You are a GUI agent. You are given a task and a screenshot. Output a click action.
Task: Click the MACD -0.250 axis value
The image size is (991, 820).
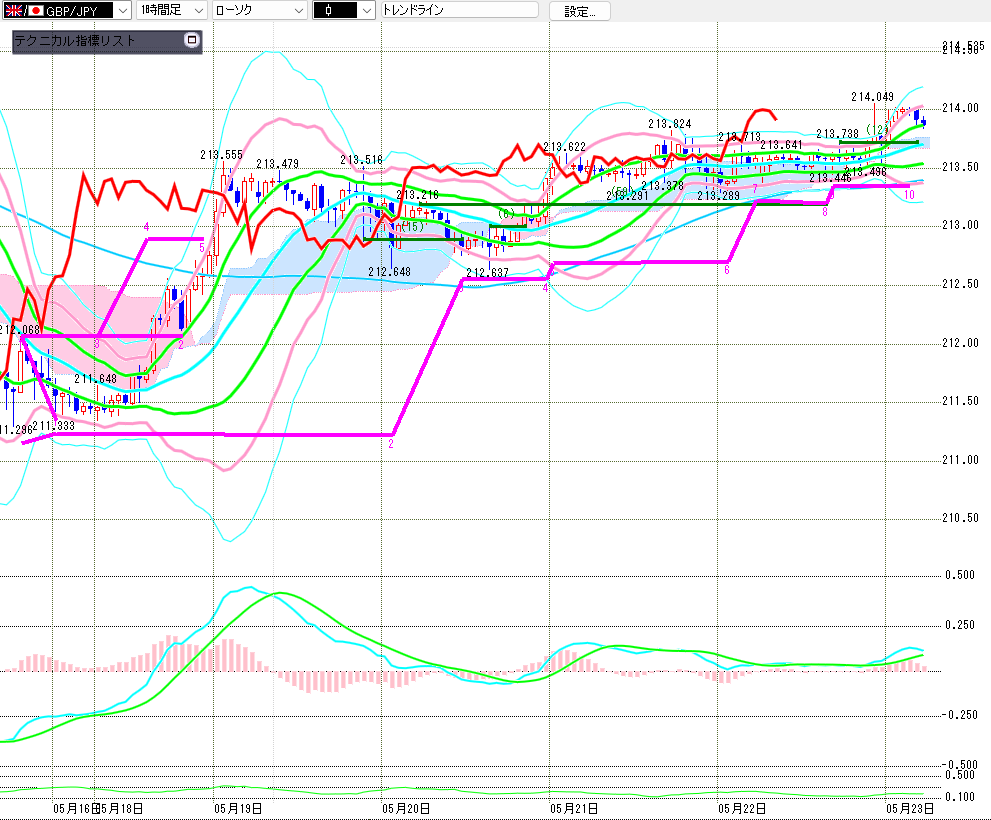click(959, 714)
